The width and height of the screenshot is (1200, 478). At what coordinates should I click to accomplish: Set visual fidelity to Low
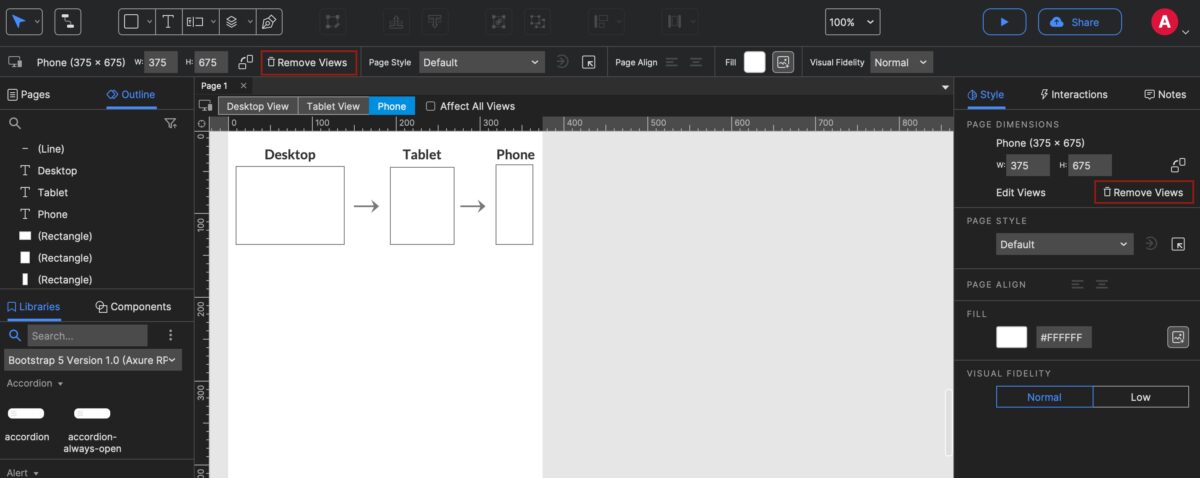pyautogui.click(x=1140, y=397)
